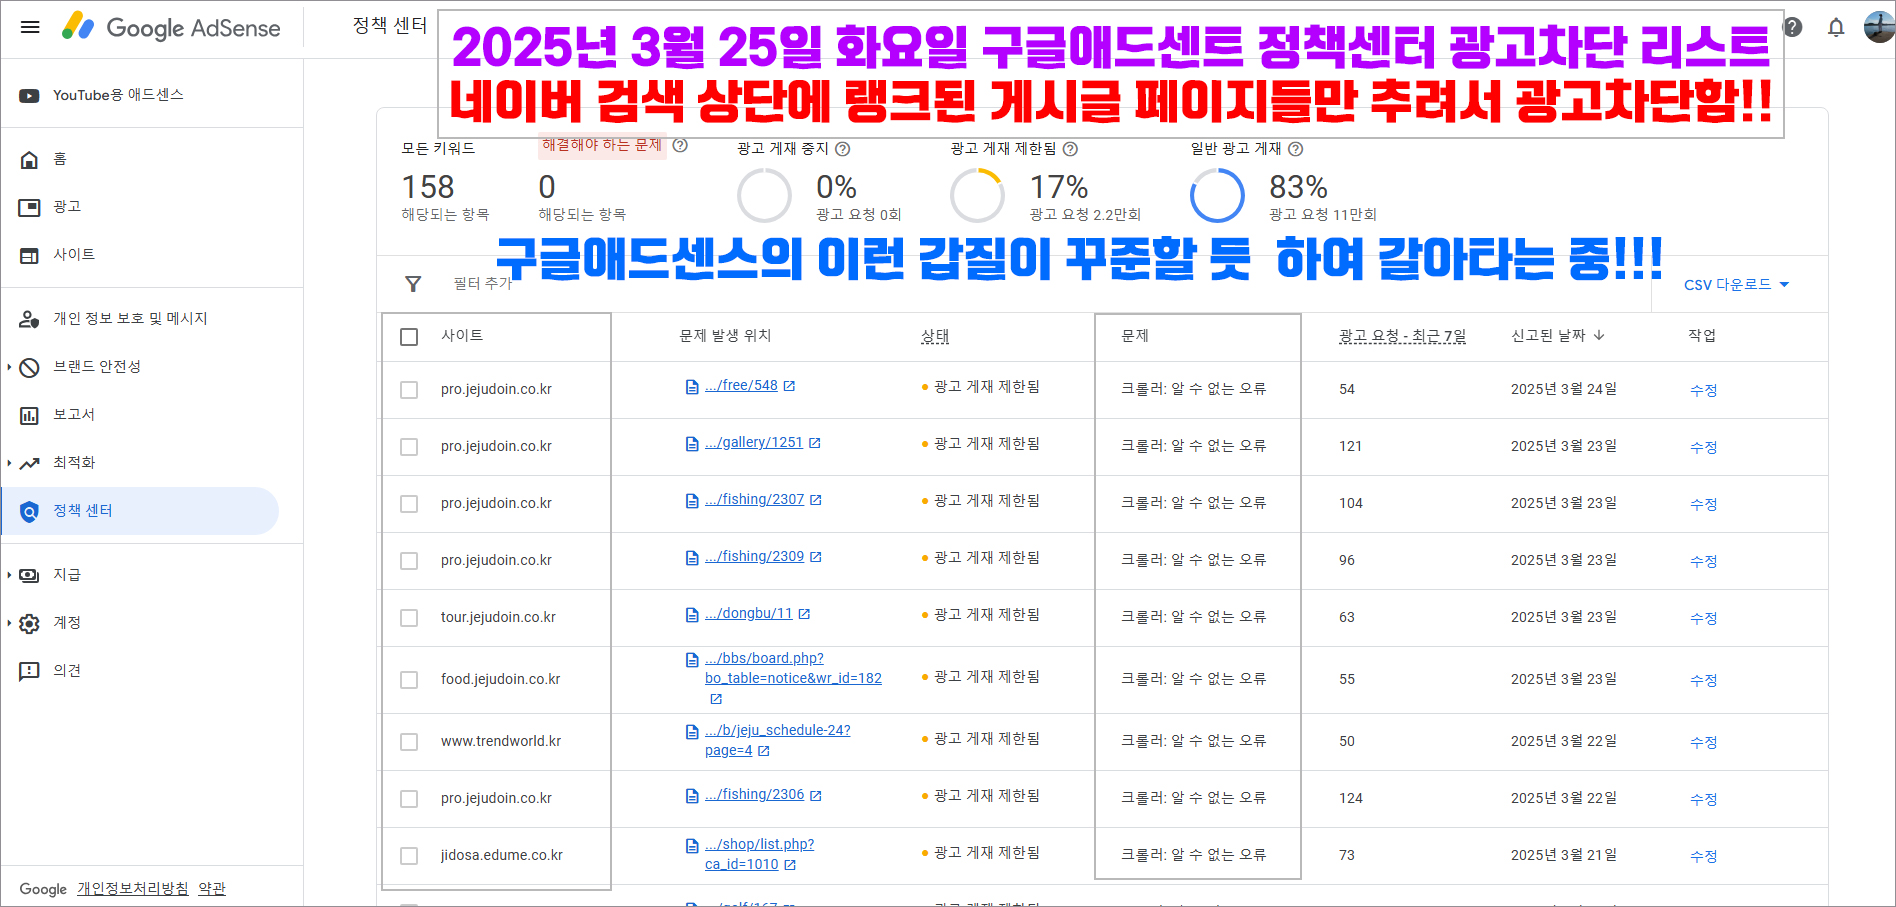Expand 지급 sidebar group

[x=9, y=575]
